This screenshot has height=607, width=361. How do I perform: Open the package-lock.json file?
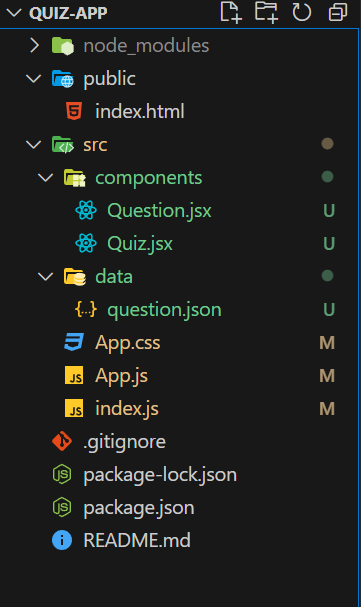[160, 475]
